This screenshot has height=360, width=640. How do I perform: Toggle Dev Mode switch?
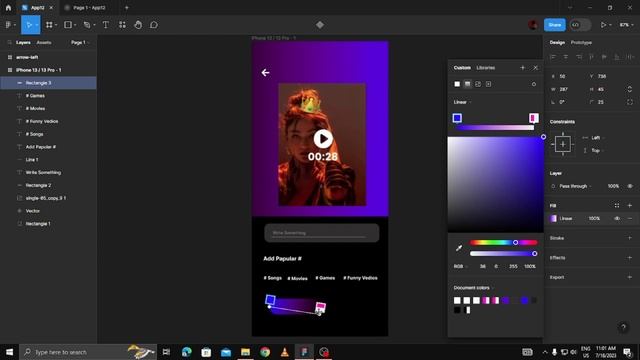(x=580, y=25)
